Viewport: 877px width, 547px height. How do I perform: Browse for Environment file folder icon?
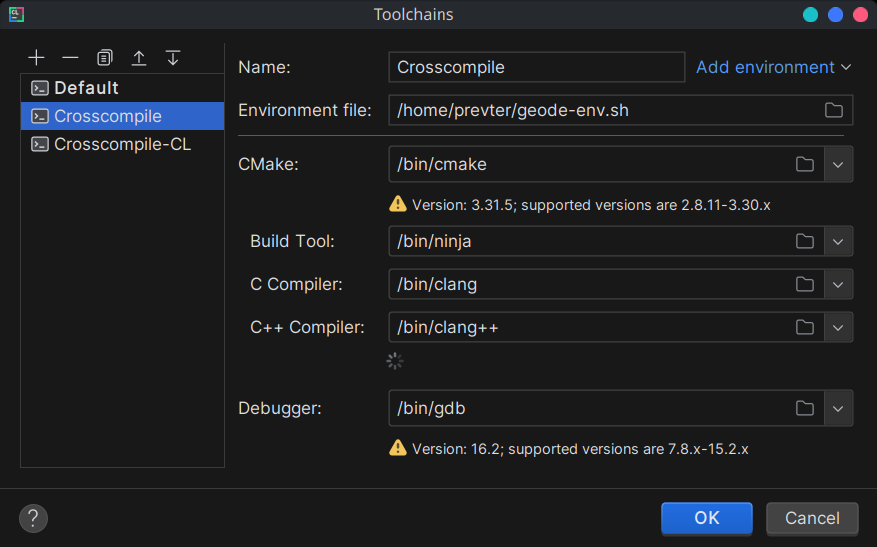[833, 110]
